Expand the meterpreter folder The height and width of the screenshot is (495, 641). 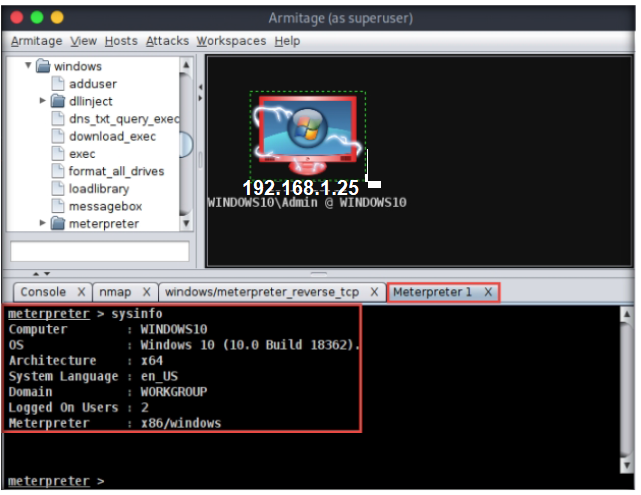coord(43,223)
